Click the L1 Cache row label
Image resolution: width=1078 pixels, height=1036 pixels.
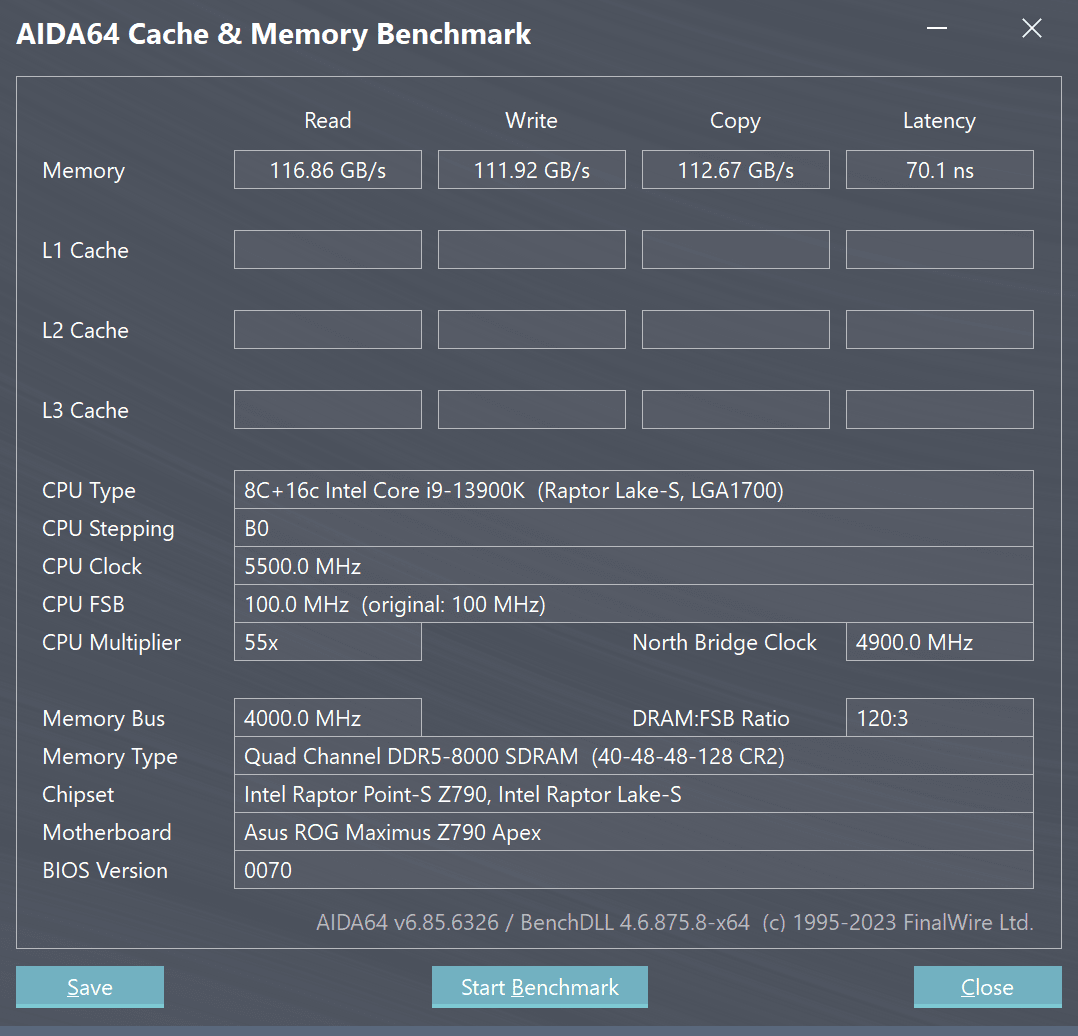[85, 250]
